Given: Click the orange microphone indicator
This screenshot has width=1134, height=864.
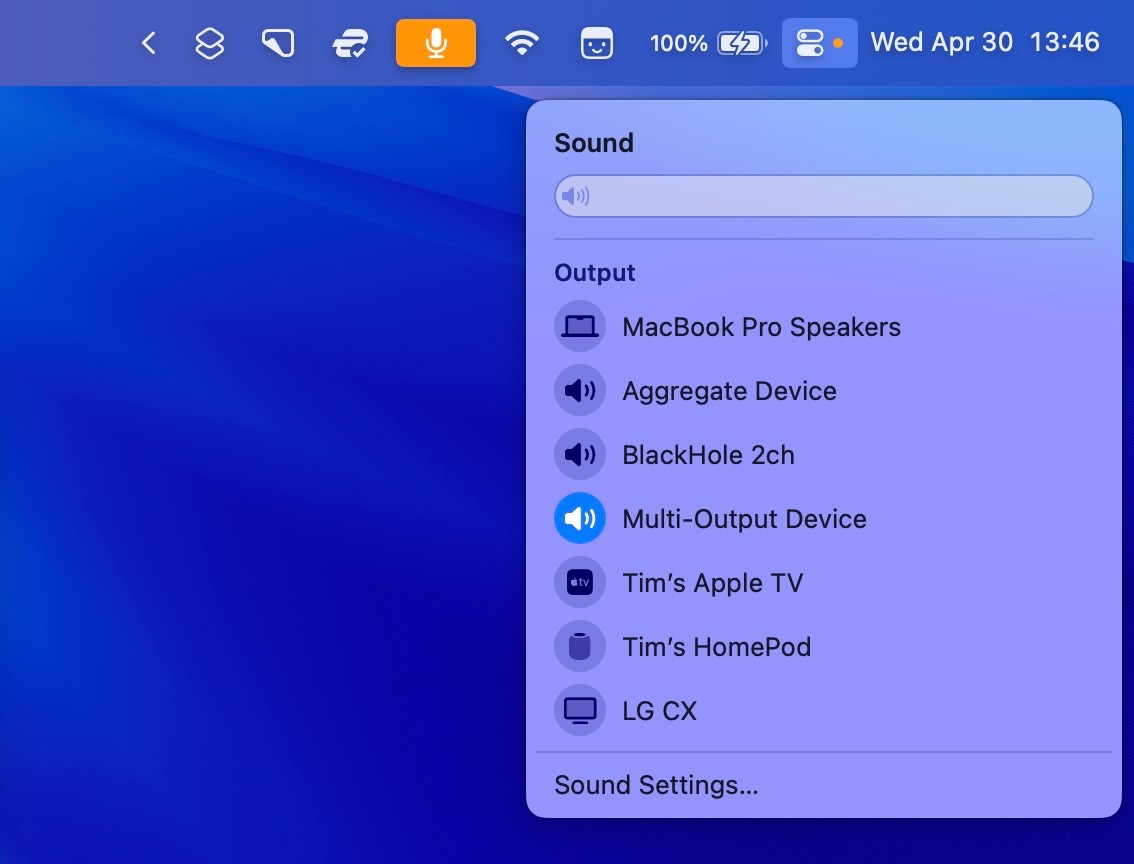Looking at the screenshot, I should (x=435, y=43).
